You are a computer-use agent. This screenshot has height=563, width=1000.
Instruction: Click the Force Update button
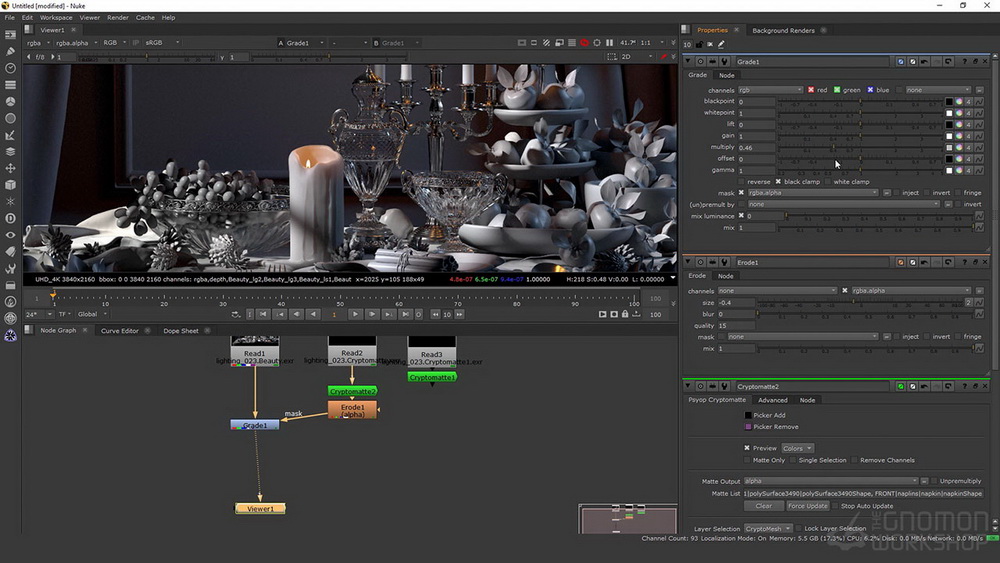pyautogui.click(x=807, y=506)
